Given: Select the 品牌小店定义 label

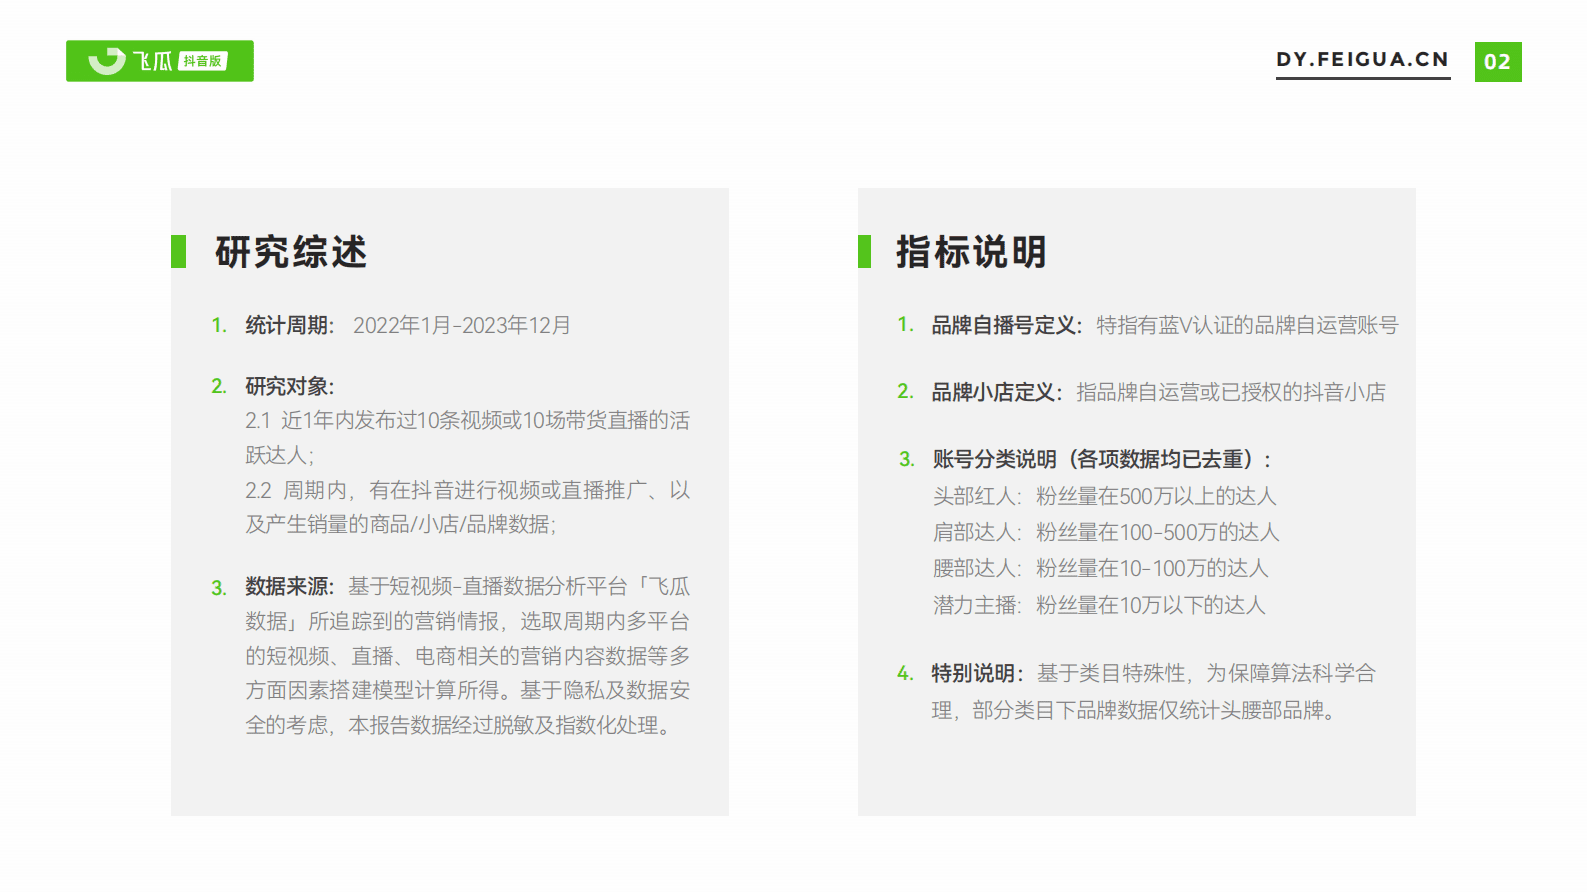Looking at the screenshot, I should (x=995, y=392).
